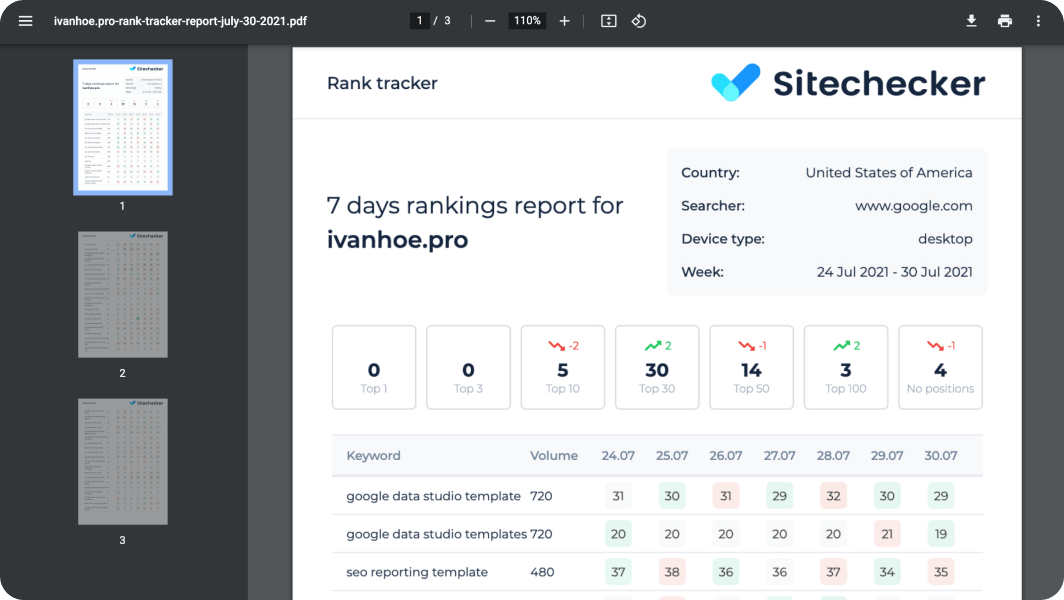Click the '30.07' date column header
Image resolution: width=1064 pixels, height=600 pixels.
click(x=940, y=455)
